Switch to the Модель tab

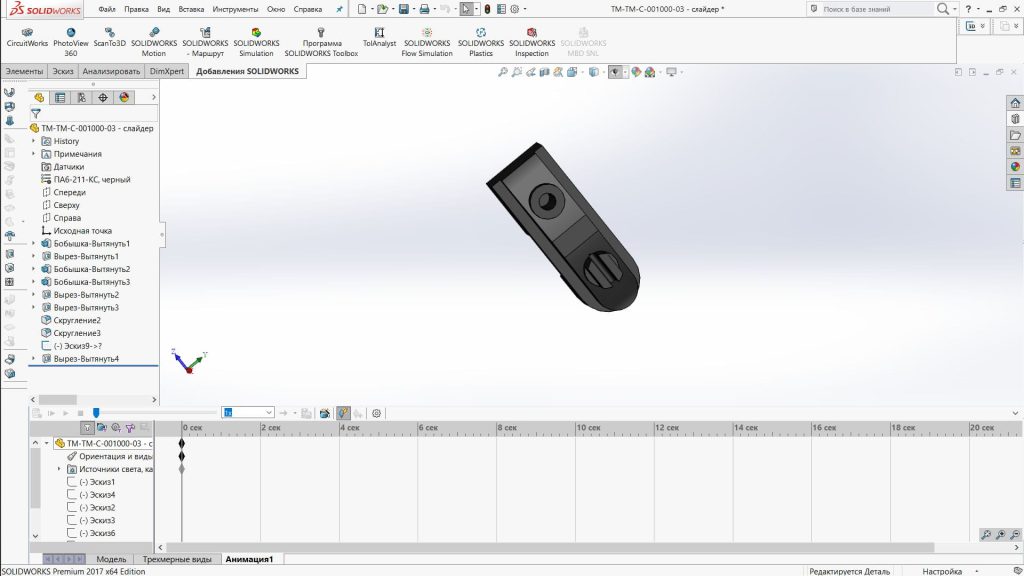(x=111, y=559)
